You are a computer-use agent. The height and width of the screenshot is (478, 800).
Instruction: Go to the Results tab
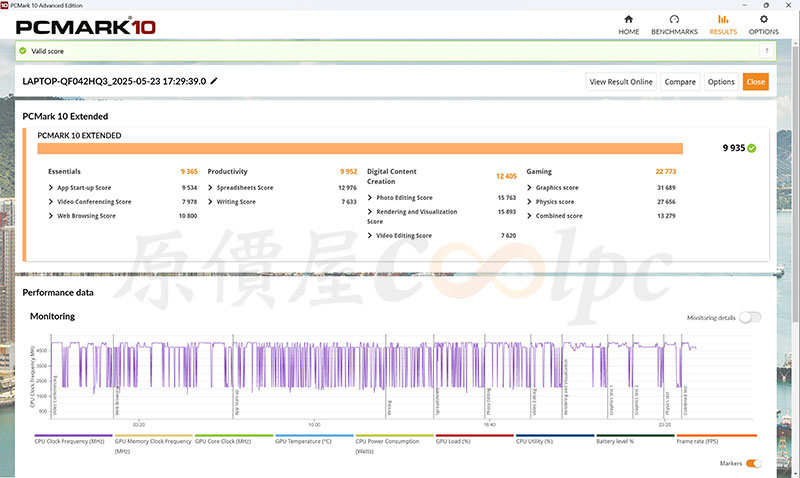[x=723, y=24]
